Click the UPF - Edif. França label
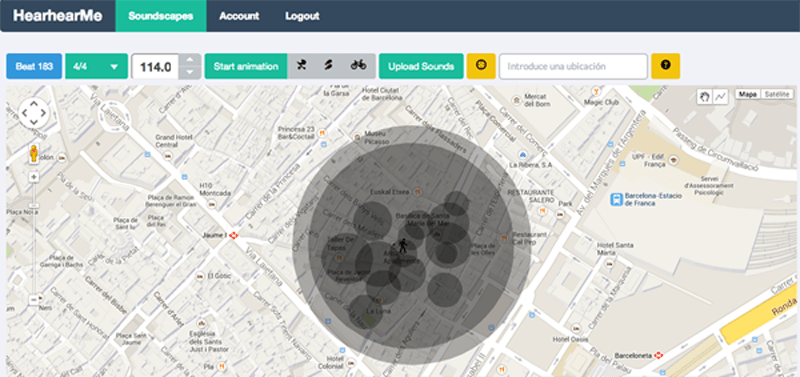The width and height of the screenshot is (800, 377). pos(649,160)
